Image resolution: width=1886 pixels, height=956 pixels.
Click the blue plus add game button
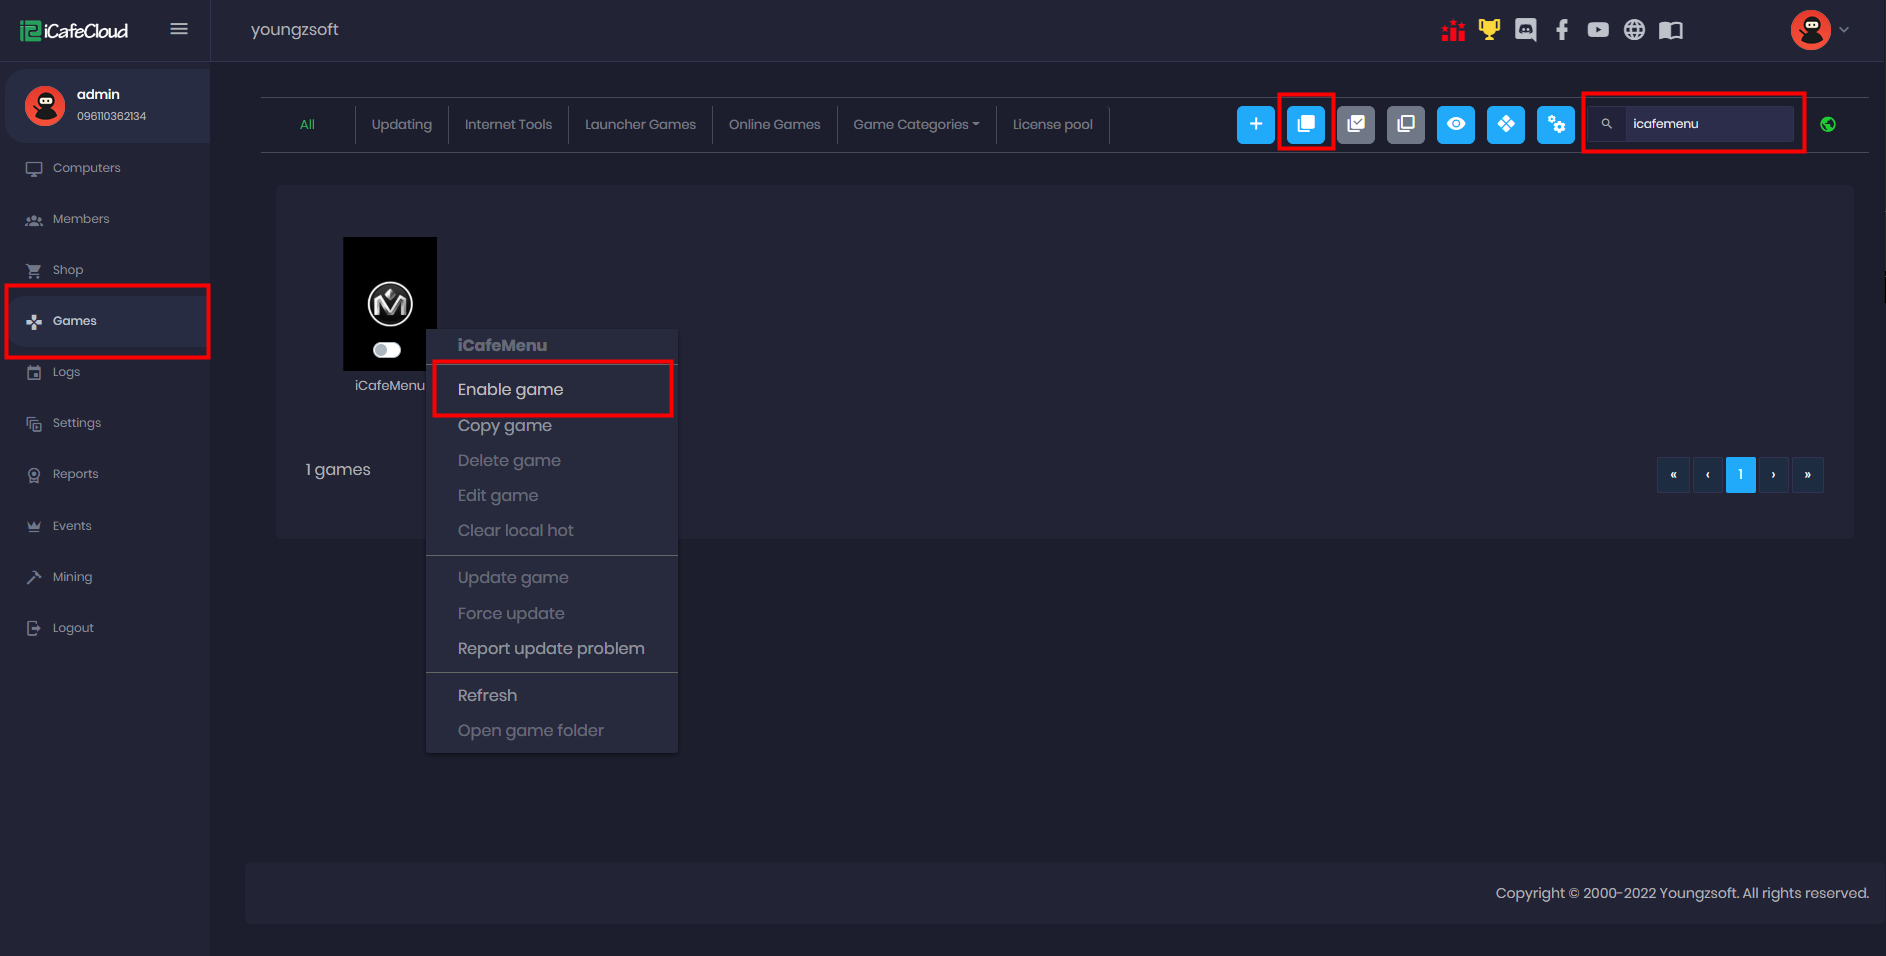click(x=1255, y=125)
